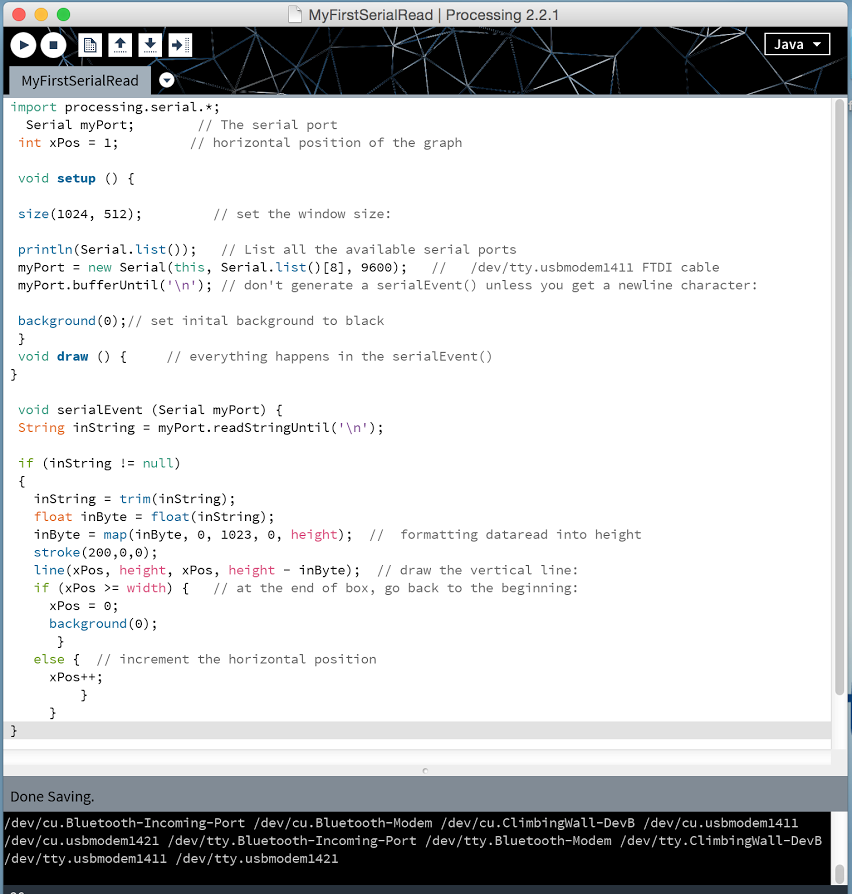Click '/dev/cu.Bluetooth-Incoming-Port' in the console

[x=124, y=823]
